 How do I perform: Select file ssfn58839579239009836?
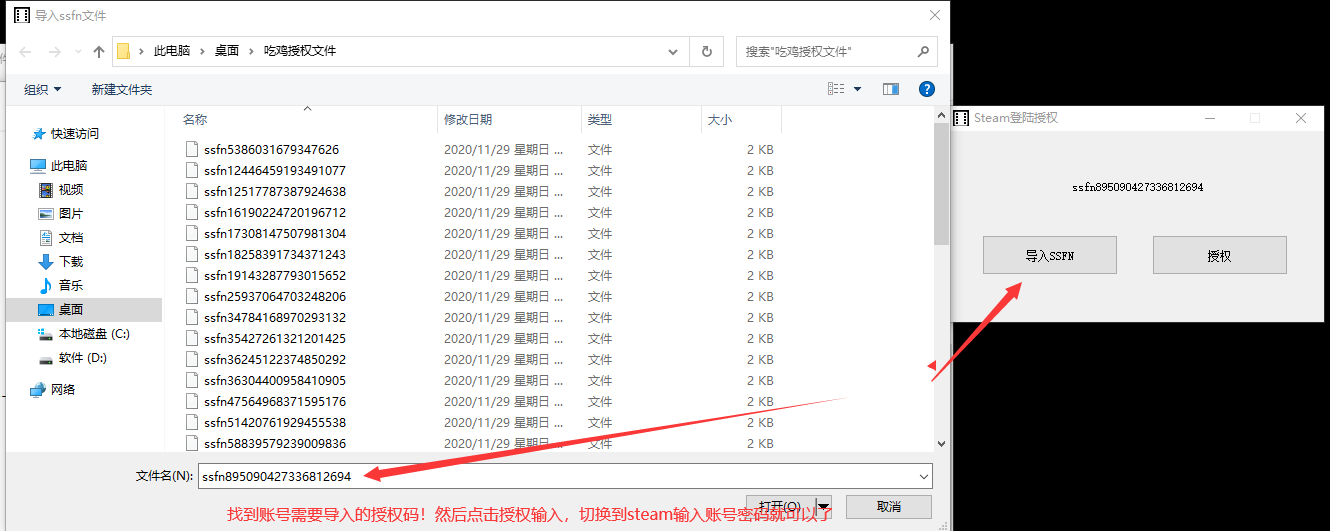tap(275, 443)
